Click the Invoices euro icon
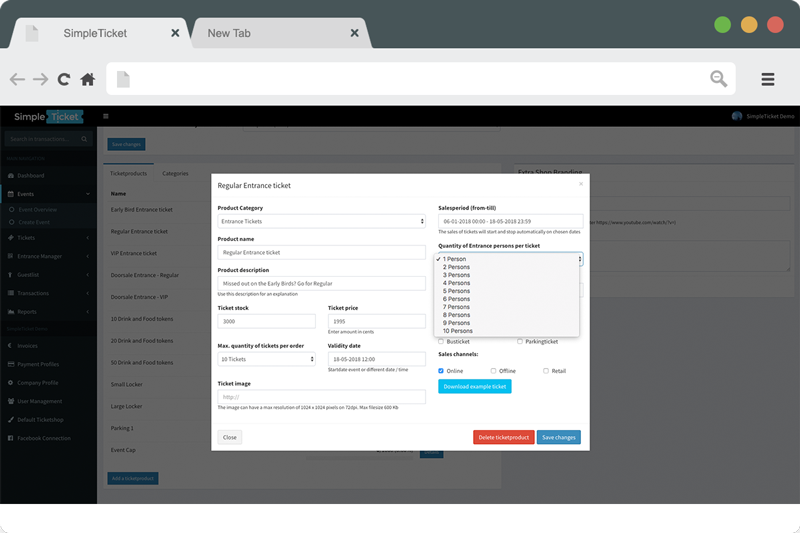Image resolution: width=800 pixels, height=533 pixels. point(11,345)
